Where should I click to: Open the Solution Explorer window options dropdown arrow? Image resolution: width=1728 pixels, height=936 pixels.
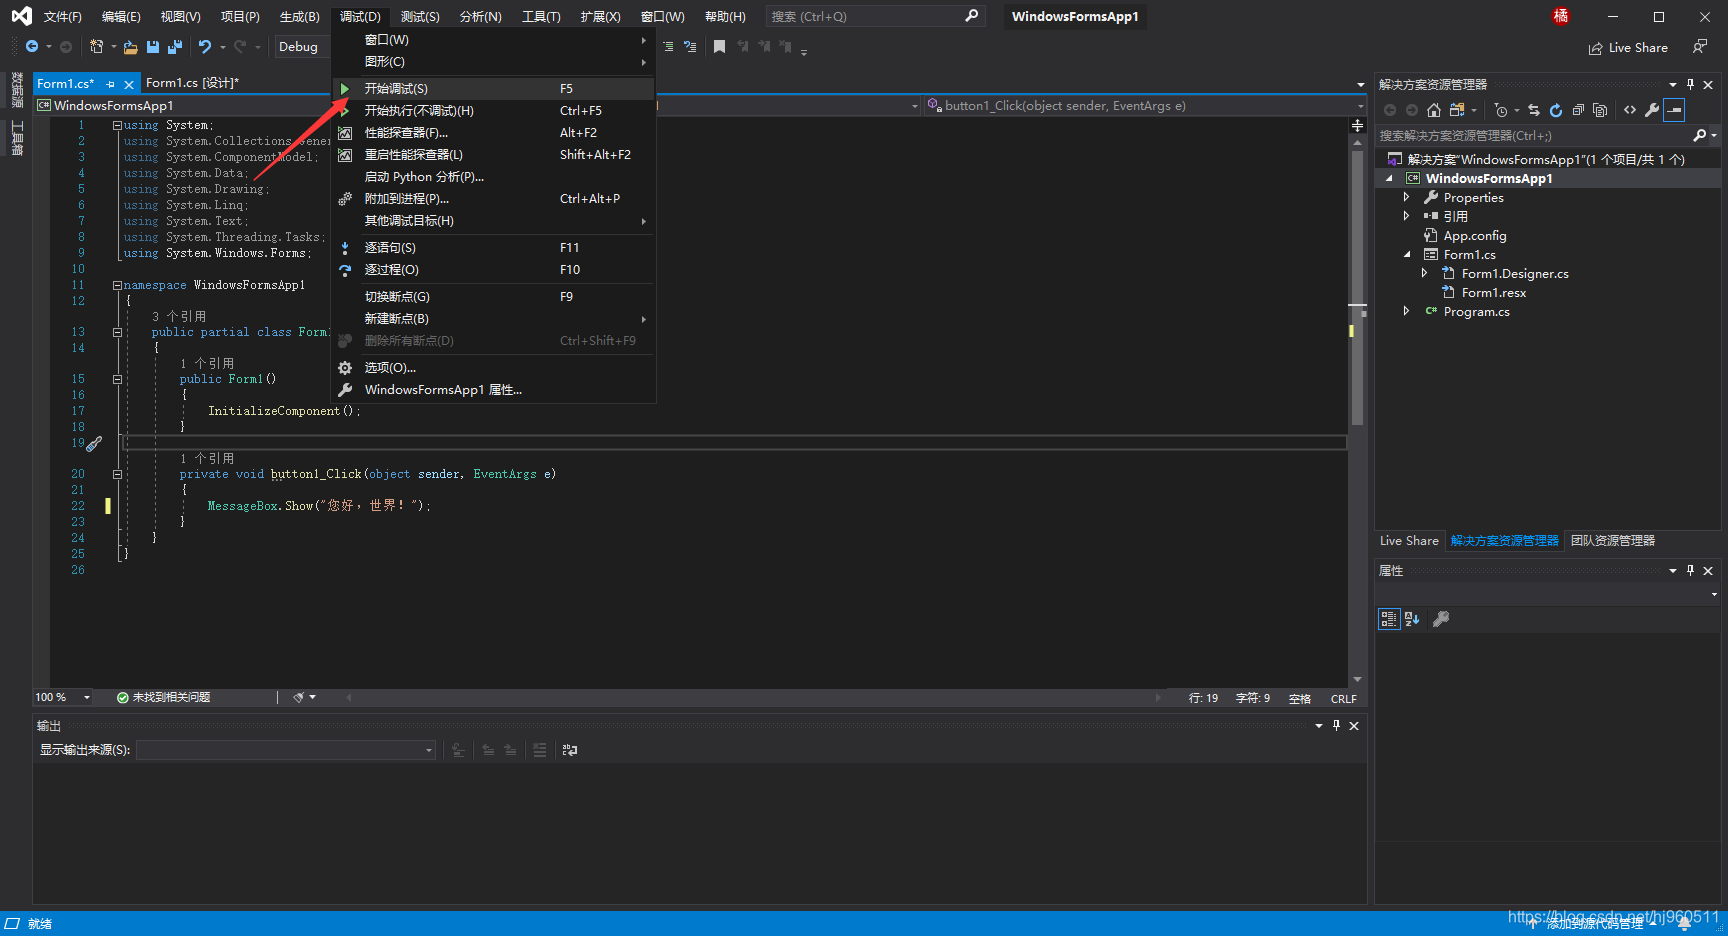pyautogui.click(x=1673, y=85)
